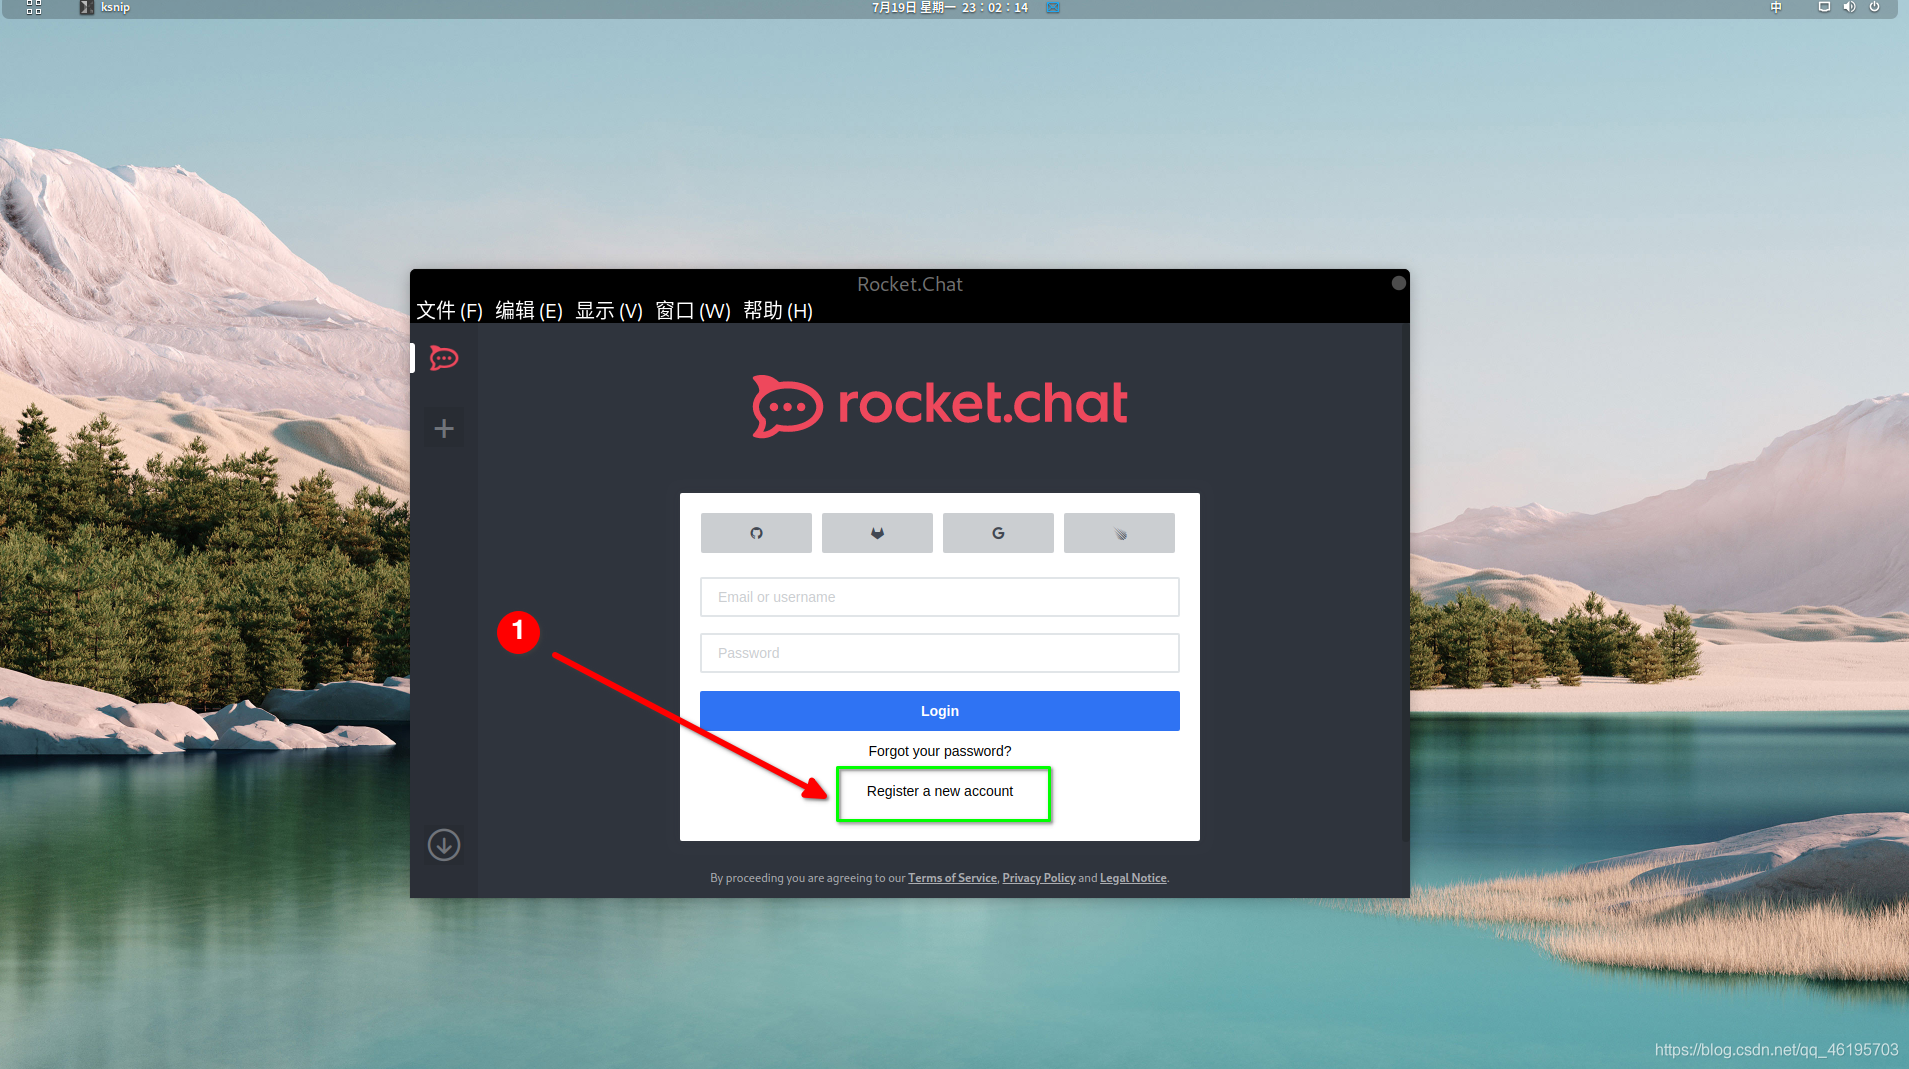This screenshot has width=1909, height=1069.
Task: Open the 窗口 (W) menu
Action: click(693, 311)
